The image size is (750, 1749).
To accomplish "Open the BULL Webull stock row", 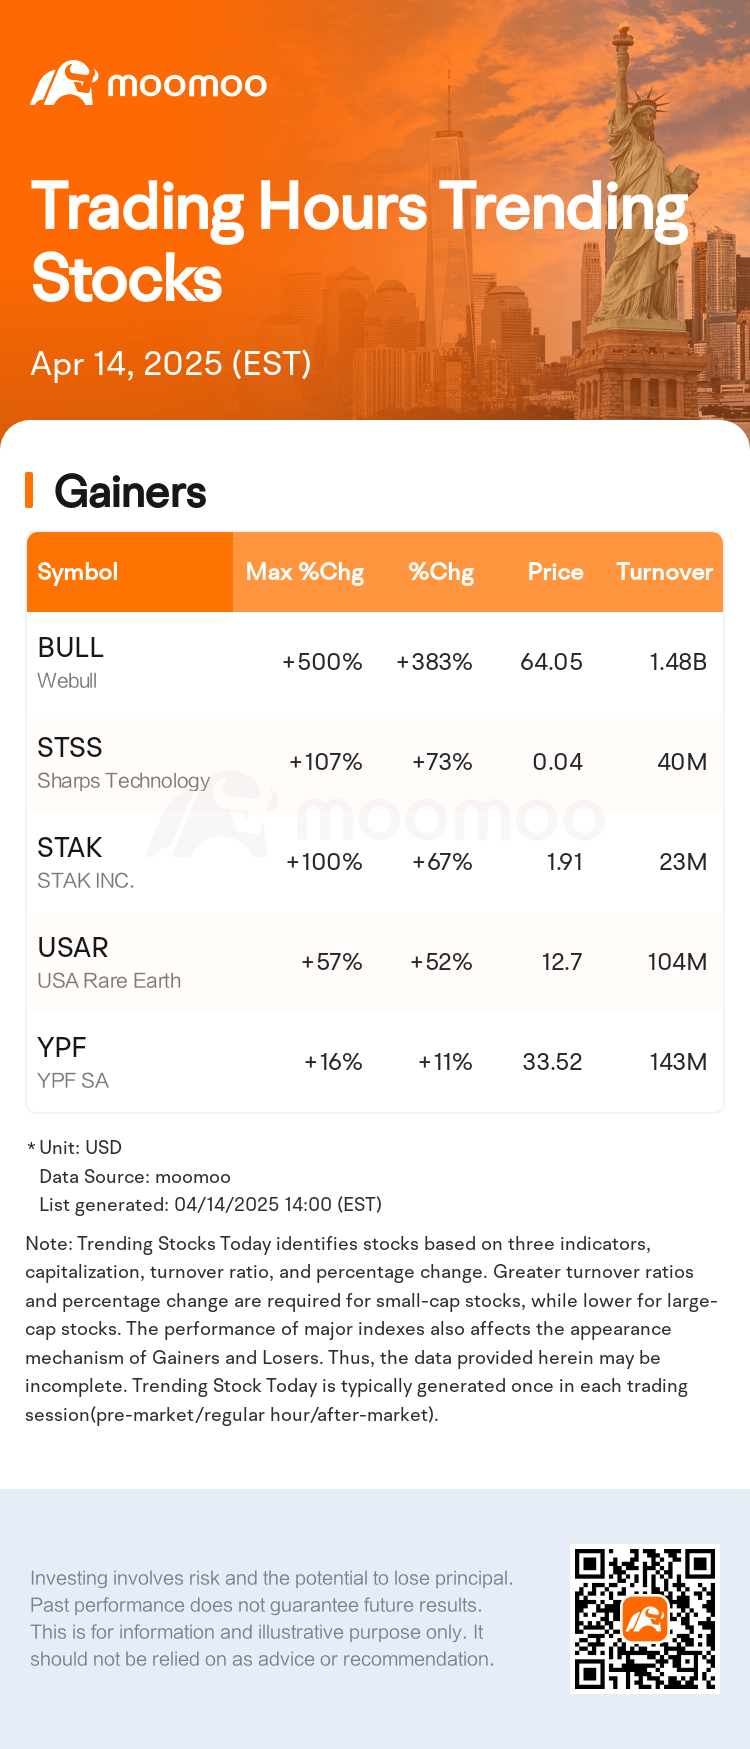I will click(x=375, y=662).
